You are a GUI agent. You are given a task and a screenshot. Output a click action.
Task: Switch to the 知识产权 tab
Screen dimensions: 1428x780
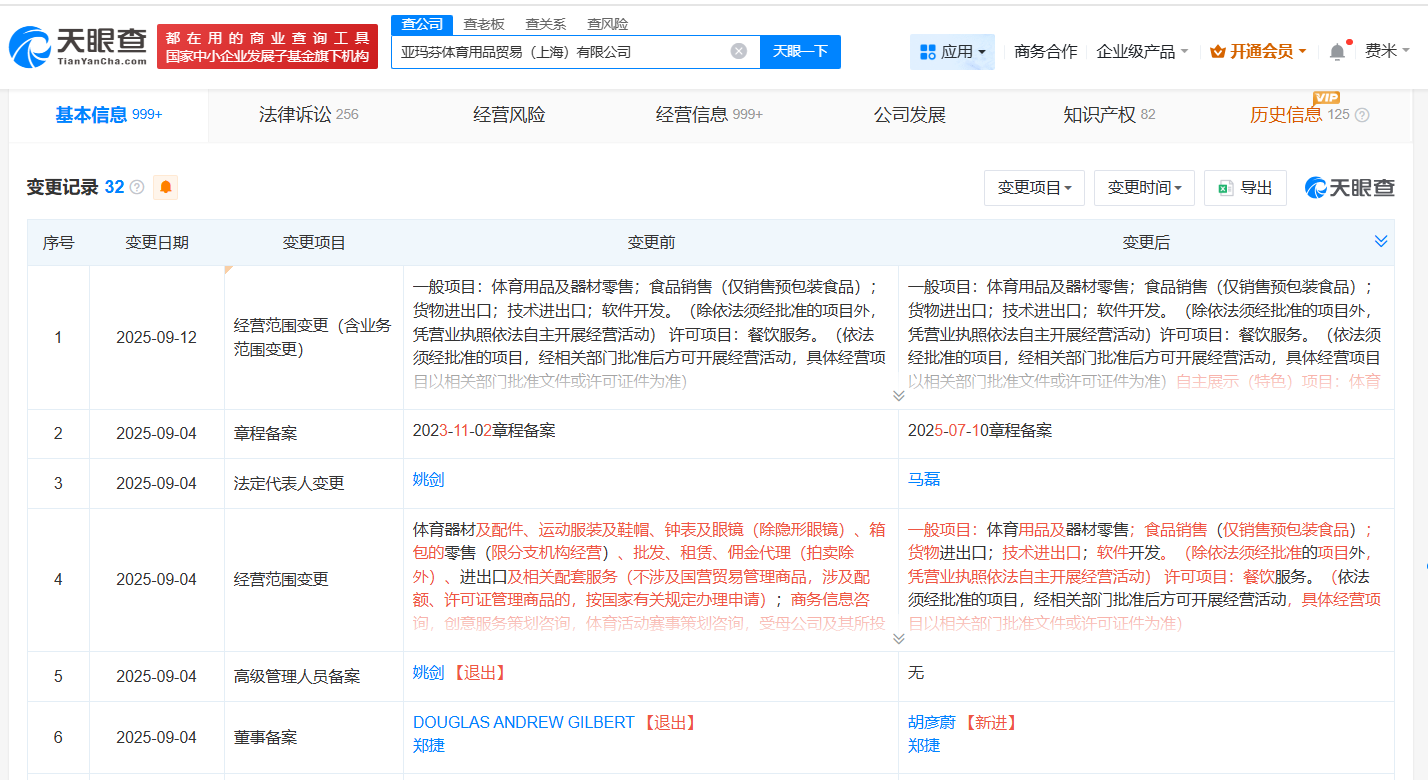[x=1108, y=115]
